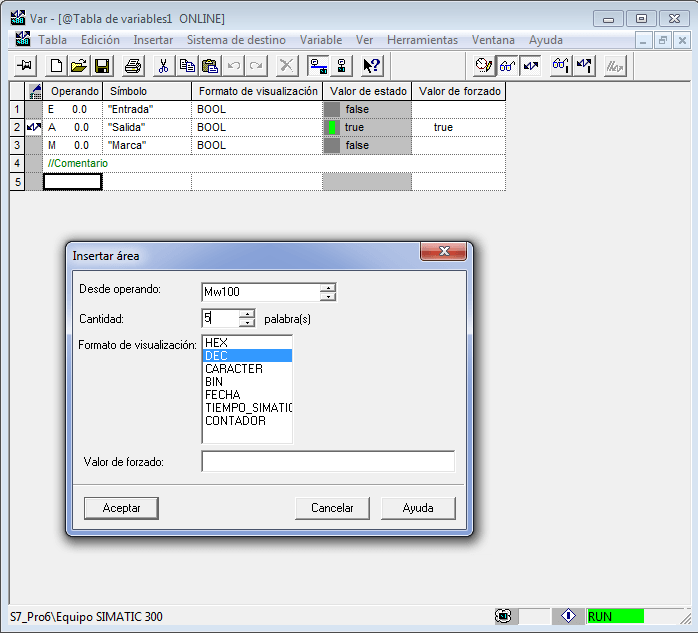Click connect to direct CPU icon
This screenshot has width=698, height=635.
341,66
